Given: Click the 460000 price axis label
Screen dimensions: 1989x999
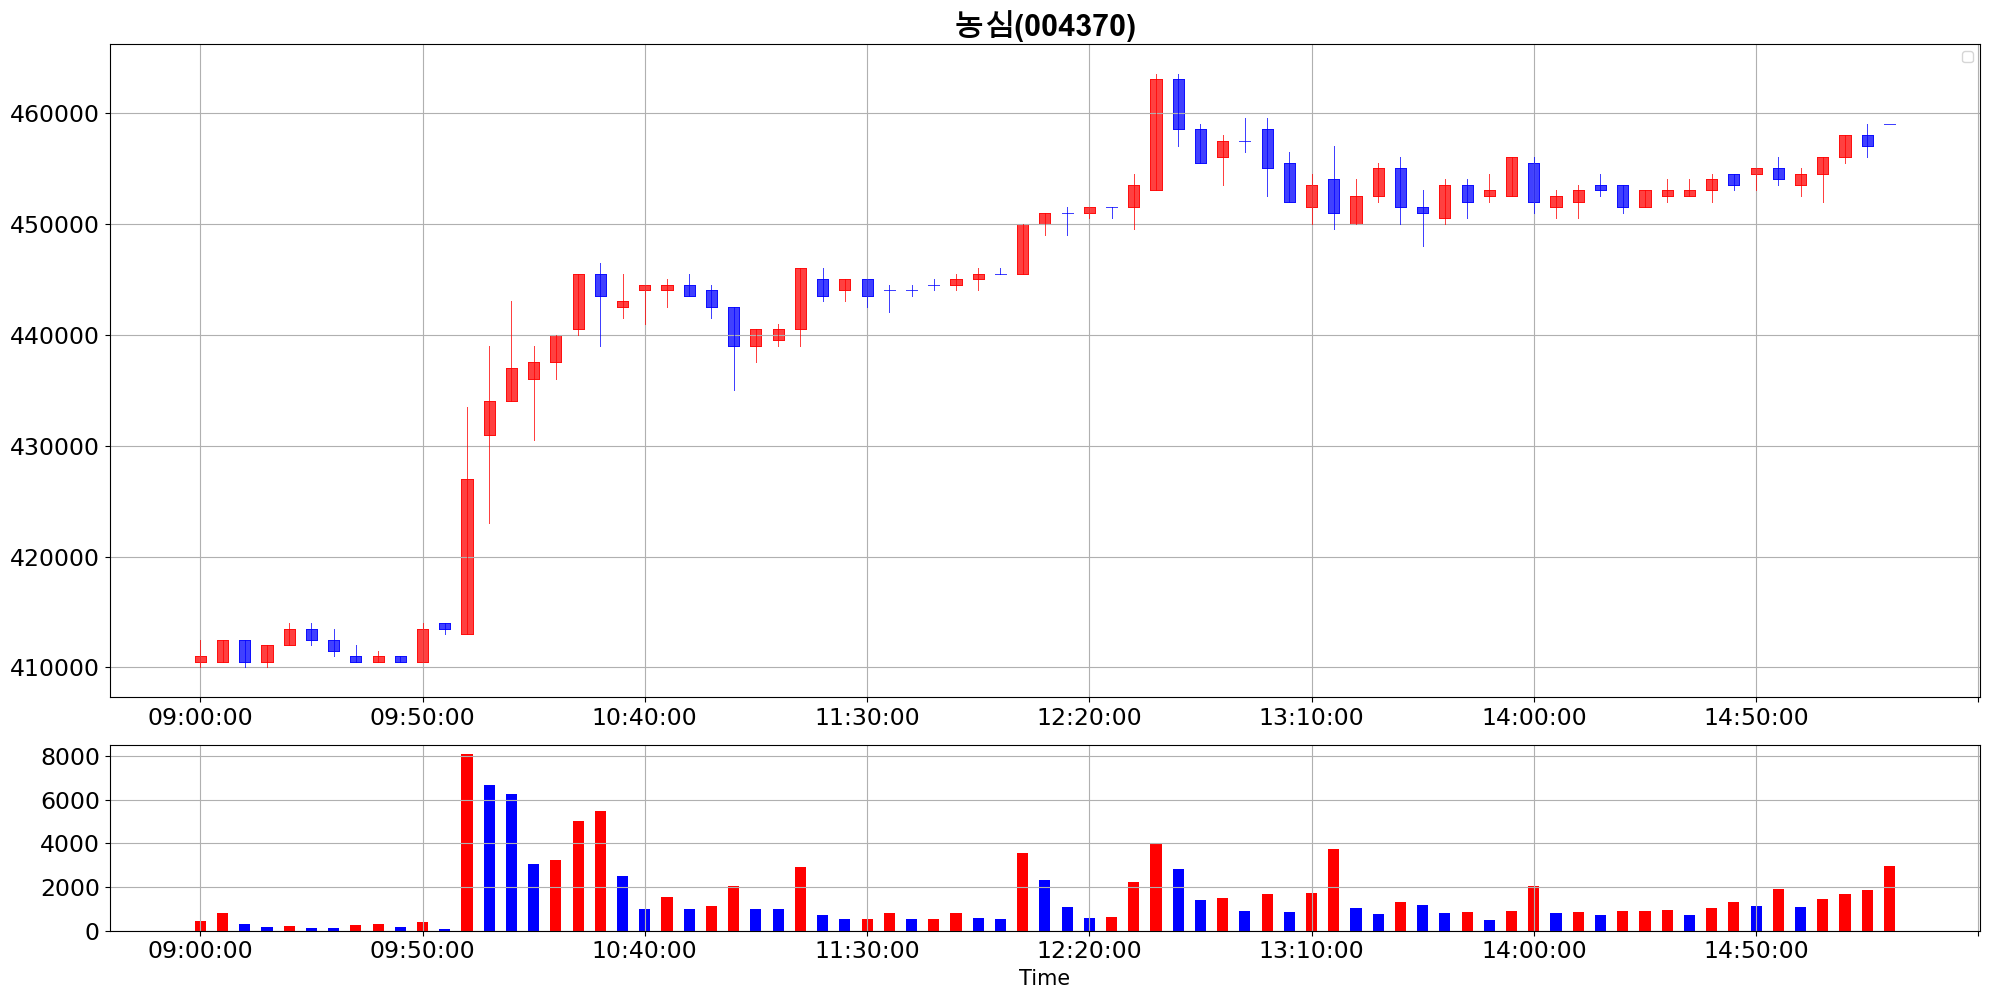Looking at the screenshot, I should tap(54, 114).
